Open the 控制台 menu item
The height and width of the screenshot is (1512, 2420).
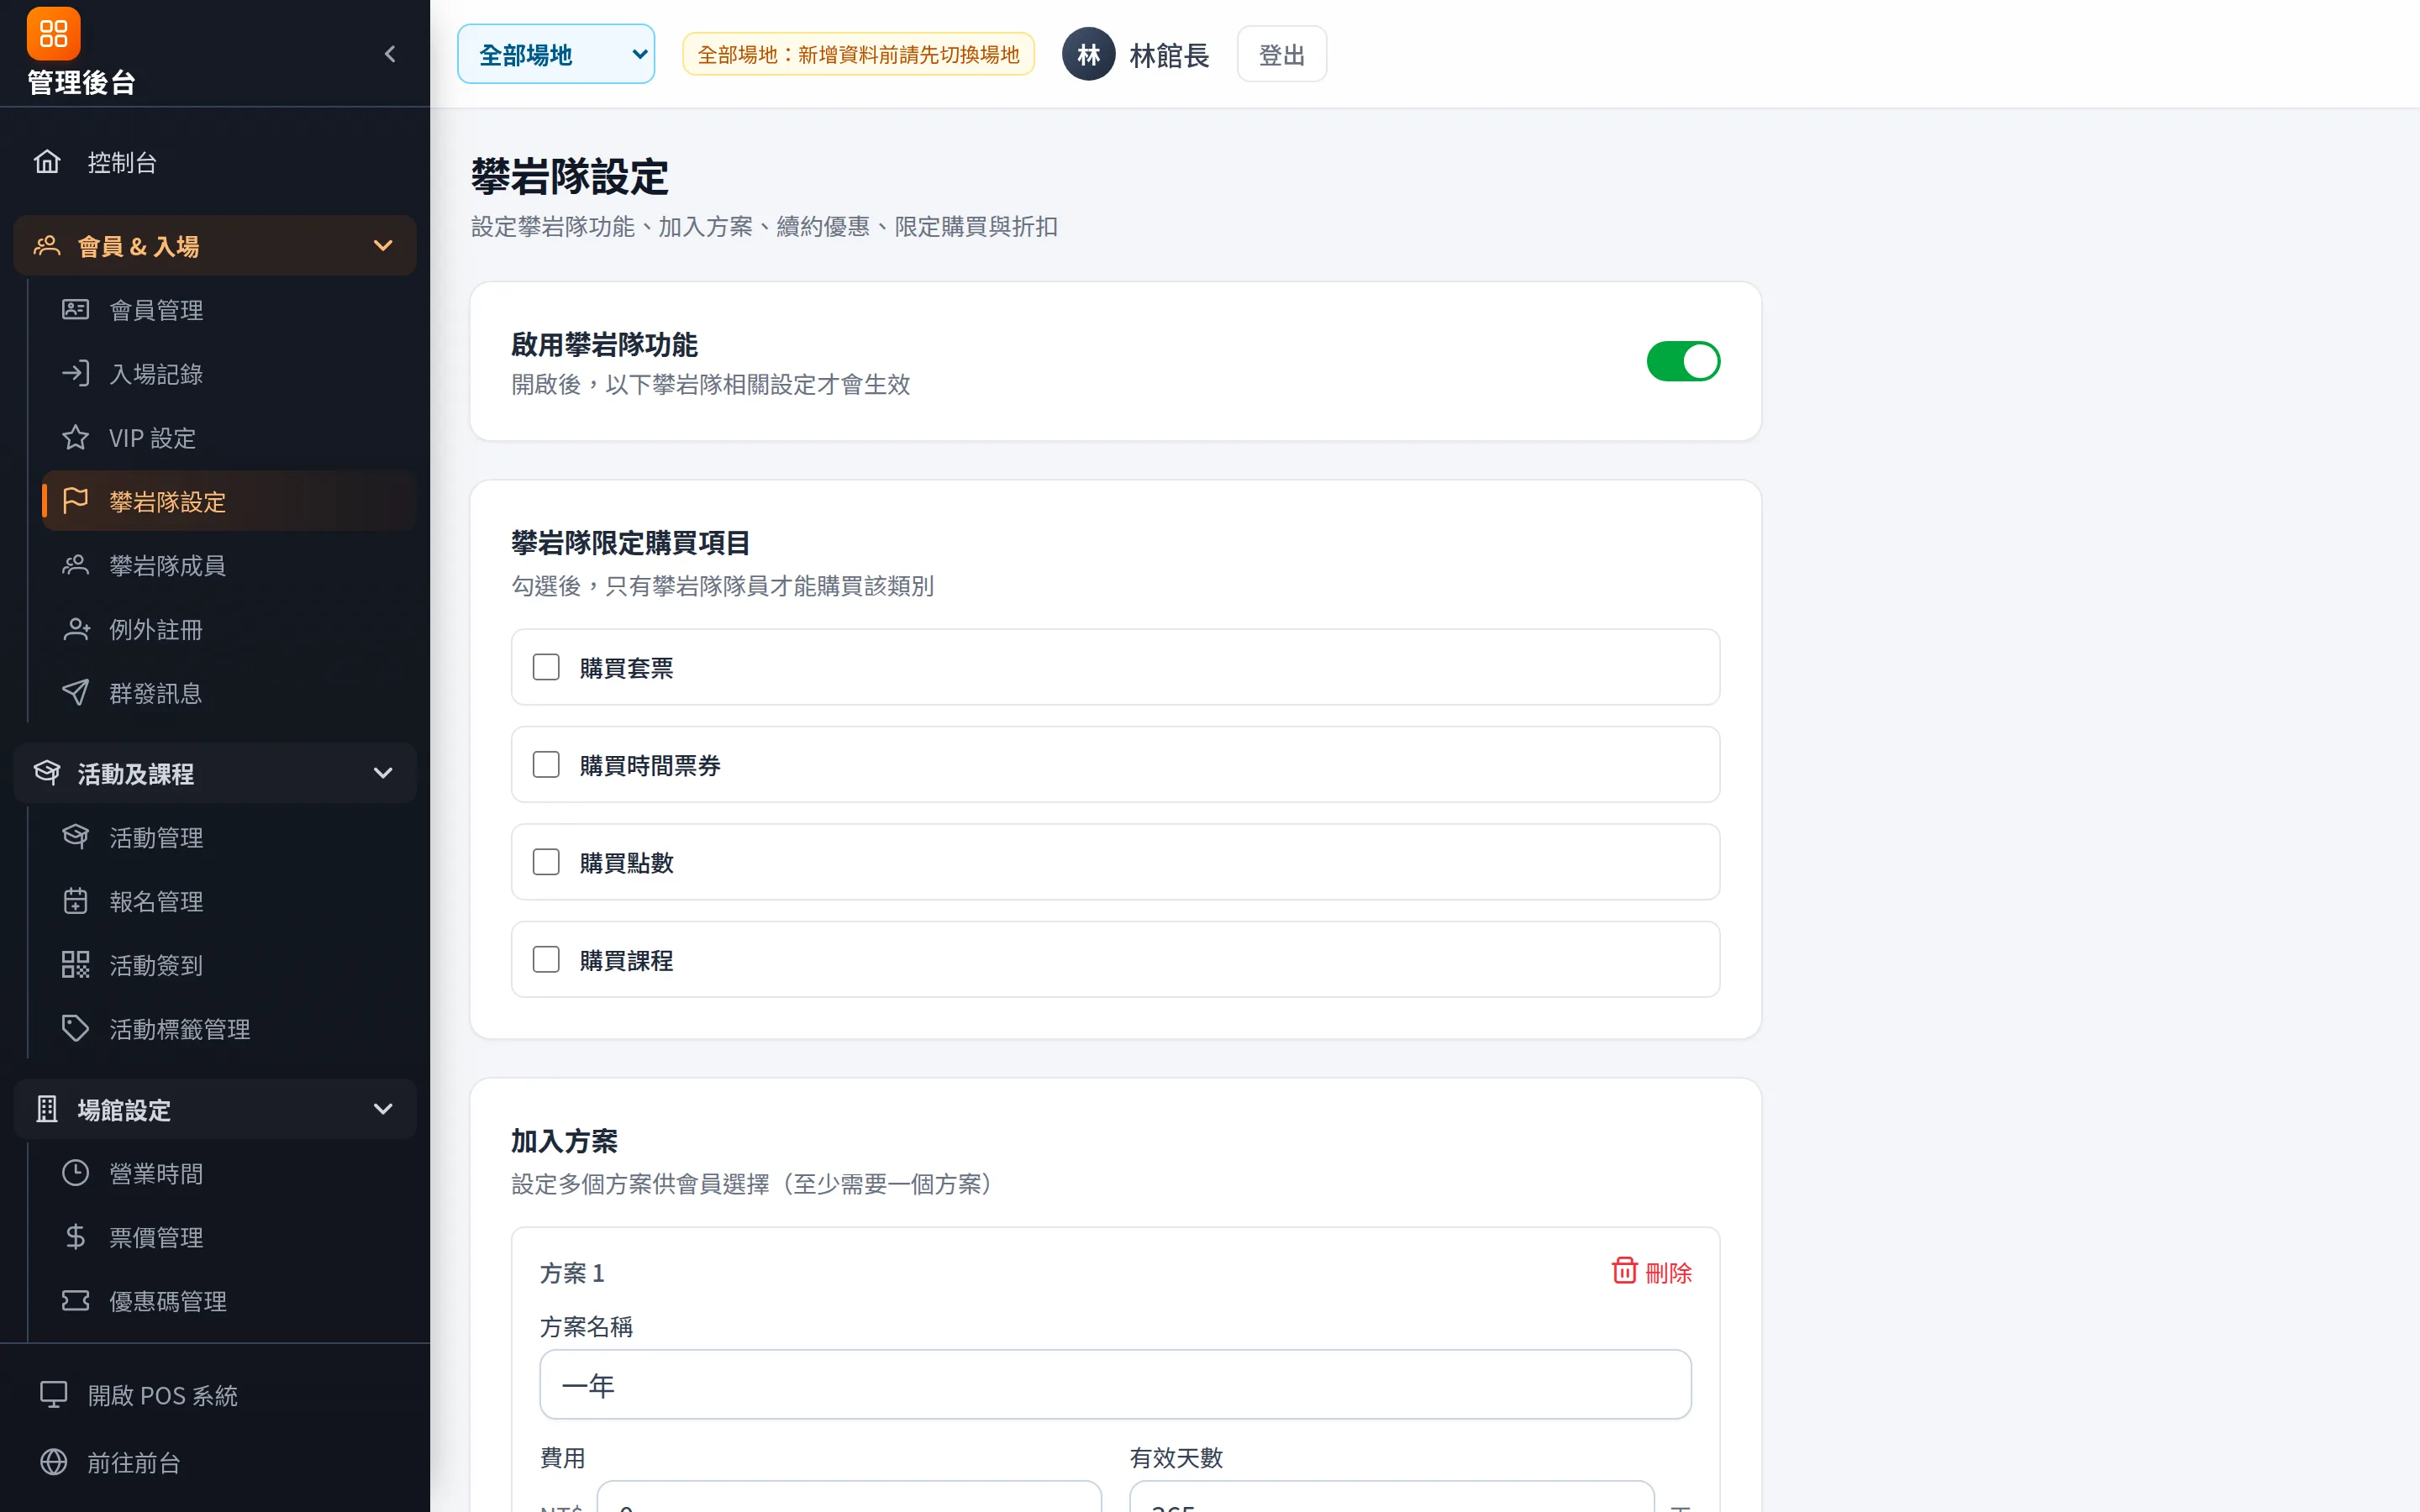click(215, 162)
